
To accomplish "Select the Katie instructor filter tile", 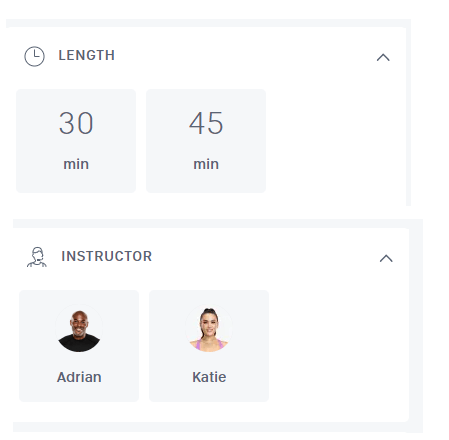I will coord(209,346).
